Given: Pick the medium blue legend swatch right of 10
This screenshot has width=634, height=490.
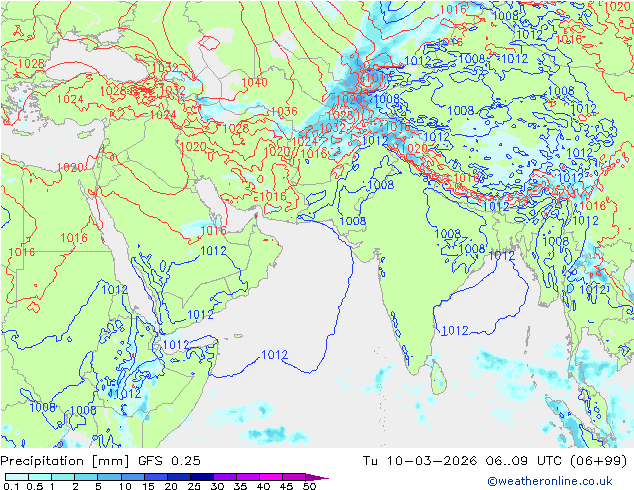Looking at the screenshot, I should point(133,477).
